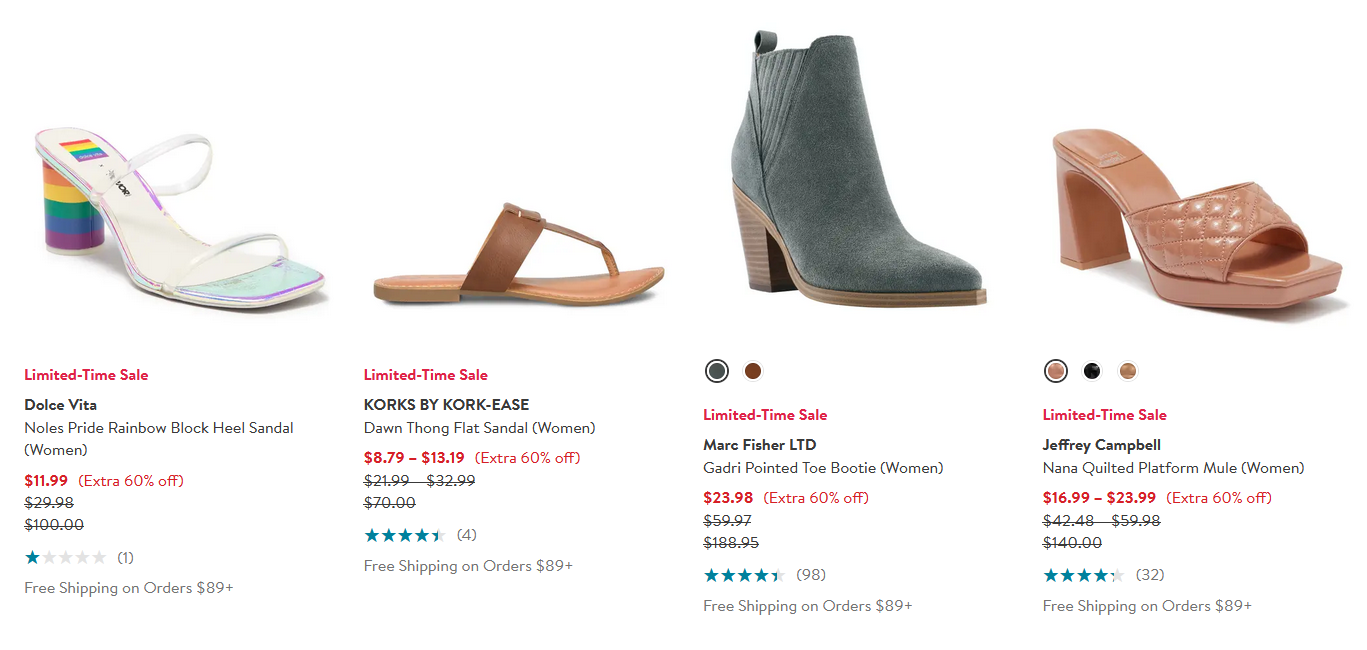Pick the tan swatch on the Jeffrey Campbell mule
Screen dimensions: 1367x650
coord(1127,370)
